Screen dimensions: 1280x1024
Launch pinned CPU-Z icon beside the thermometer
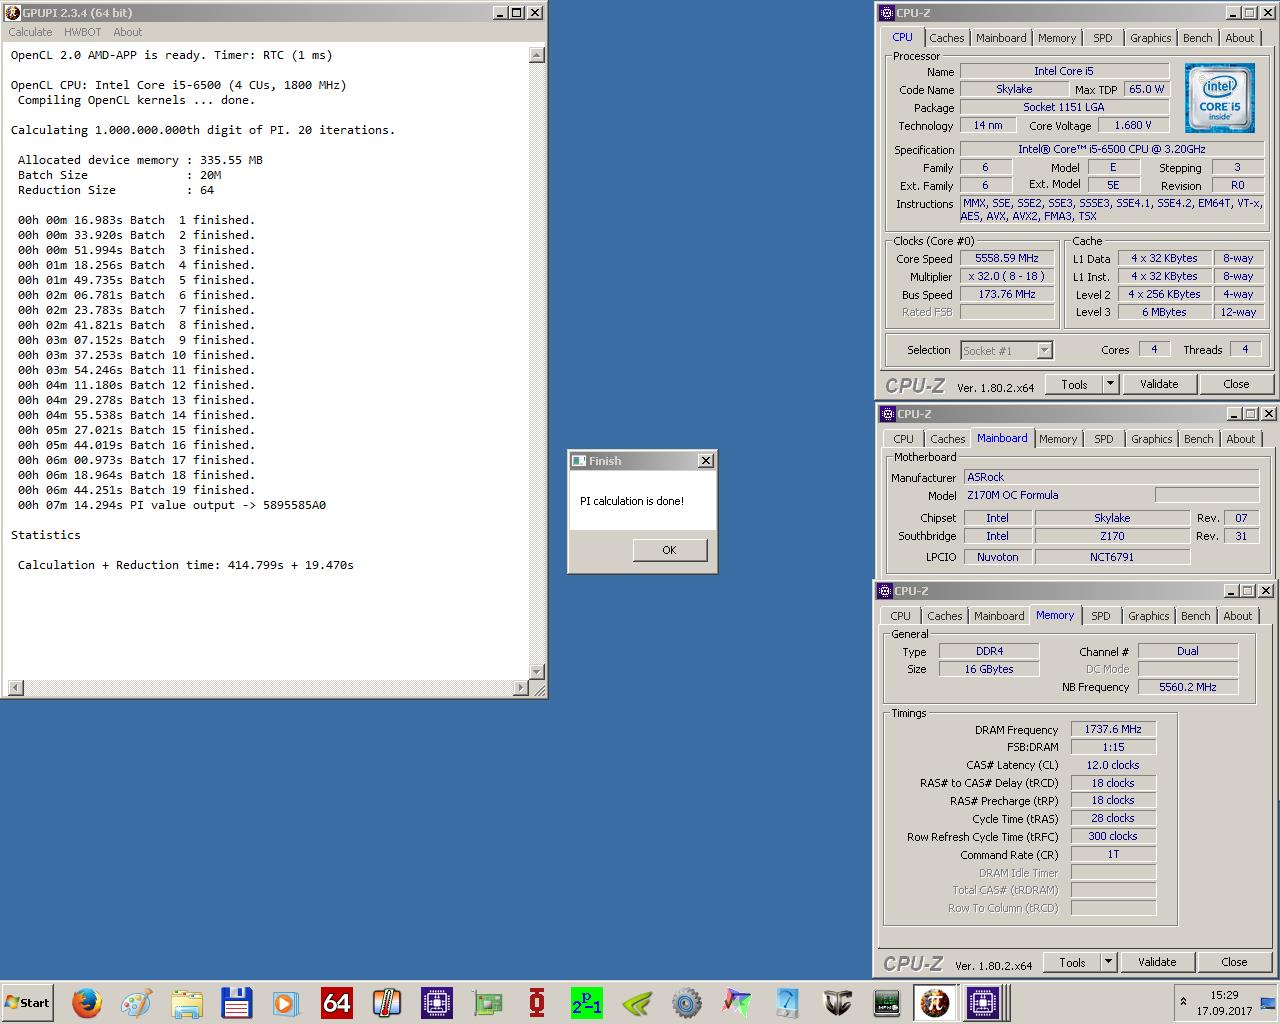[436, 1002]
